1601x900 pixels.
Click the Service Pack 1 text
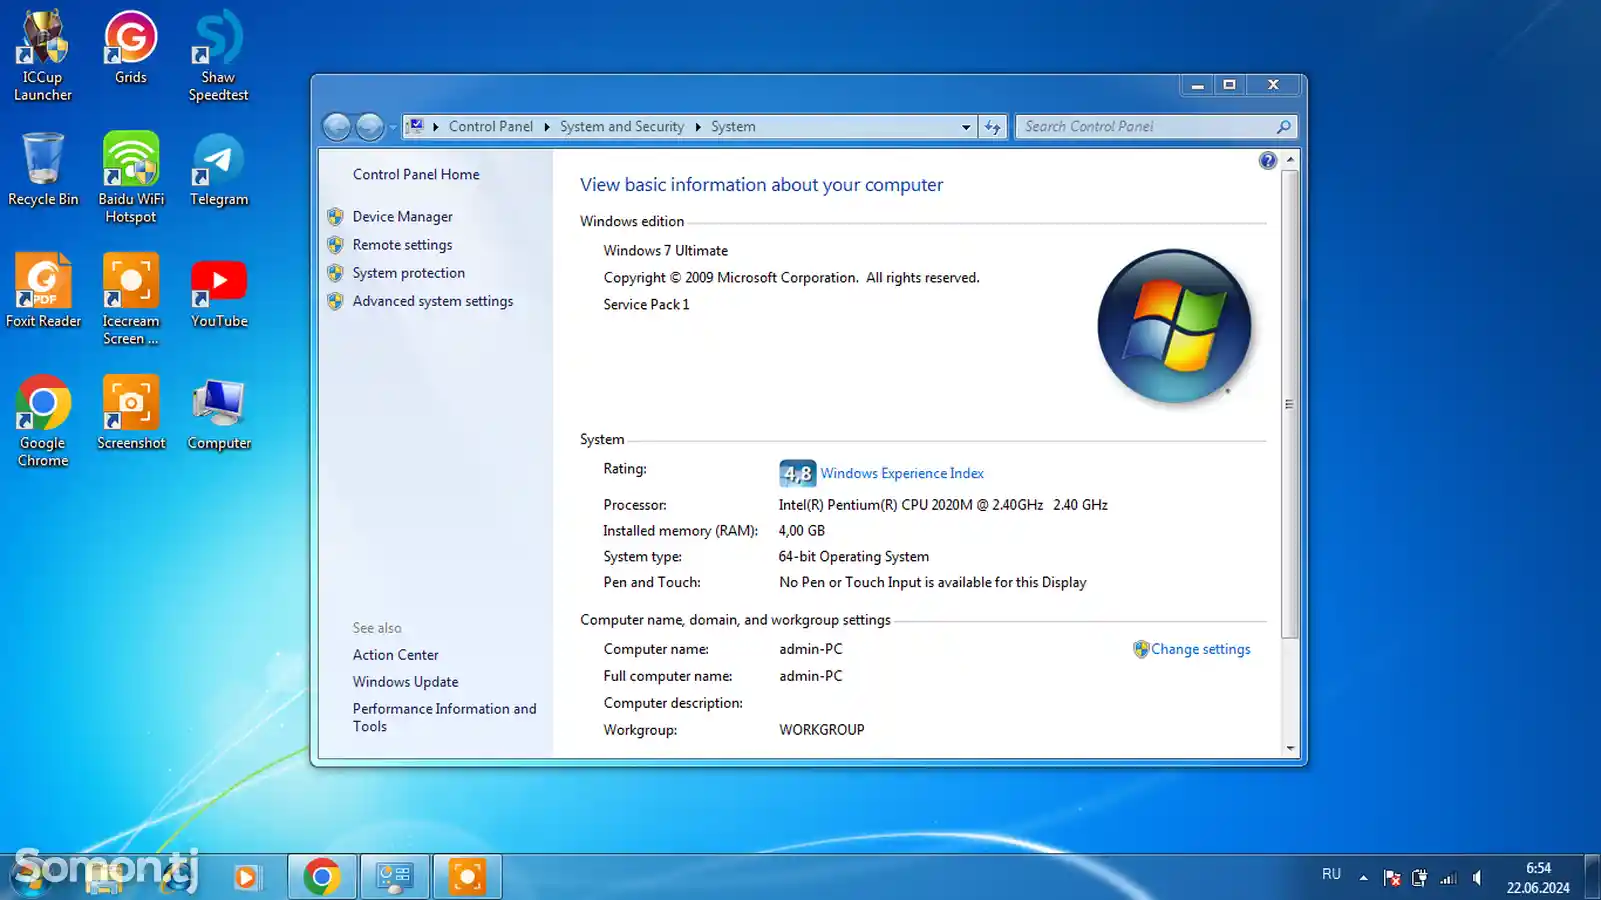pos(646,305)
